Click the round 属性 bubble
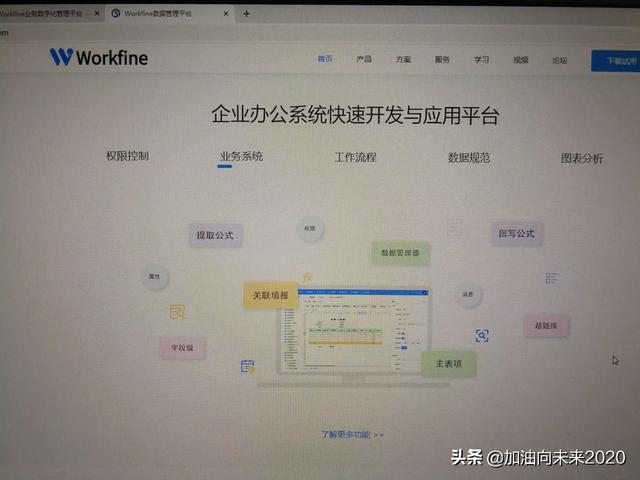 (x=155, y=277)
